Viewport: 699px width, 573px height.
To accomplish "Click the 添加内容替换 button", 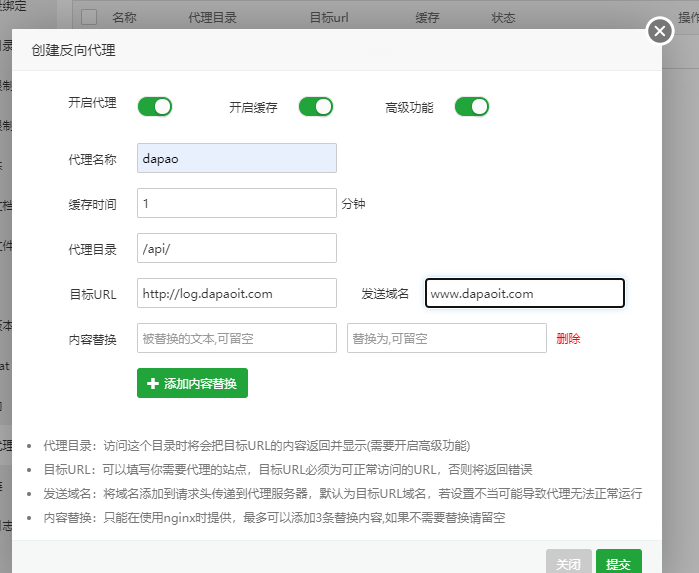I will point(192,383).
